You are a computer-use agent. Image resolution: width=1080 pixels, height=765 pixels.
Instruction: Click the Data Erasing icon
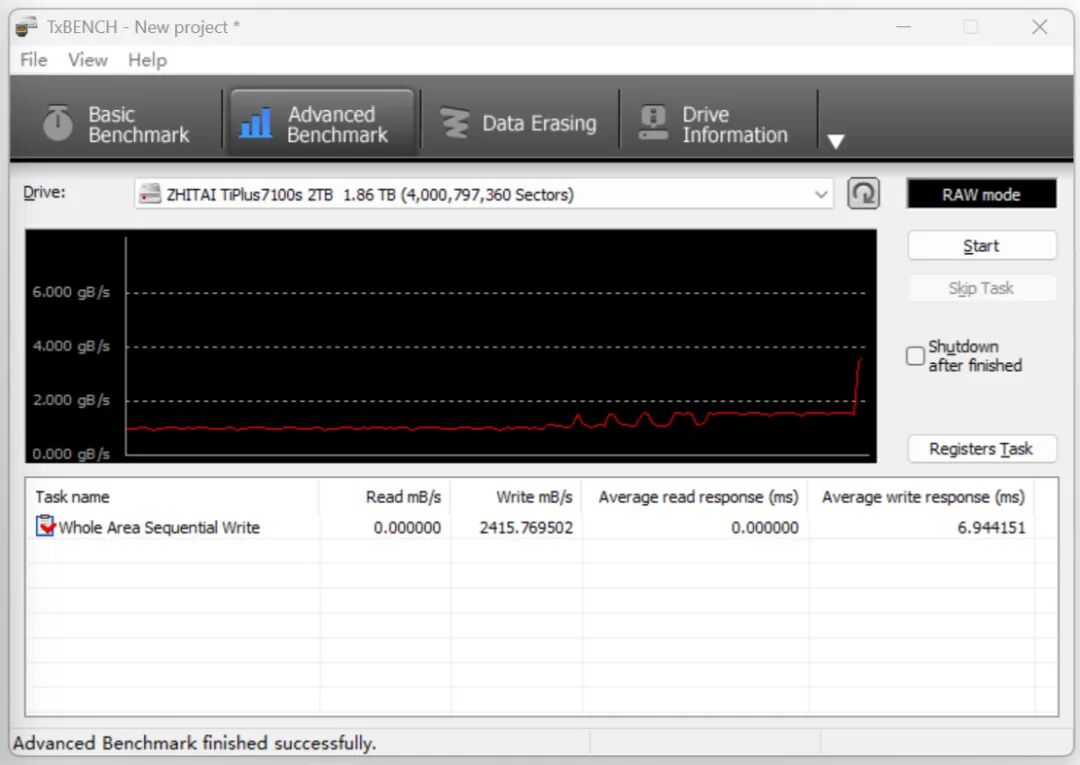(x=455, y=124)
